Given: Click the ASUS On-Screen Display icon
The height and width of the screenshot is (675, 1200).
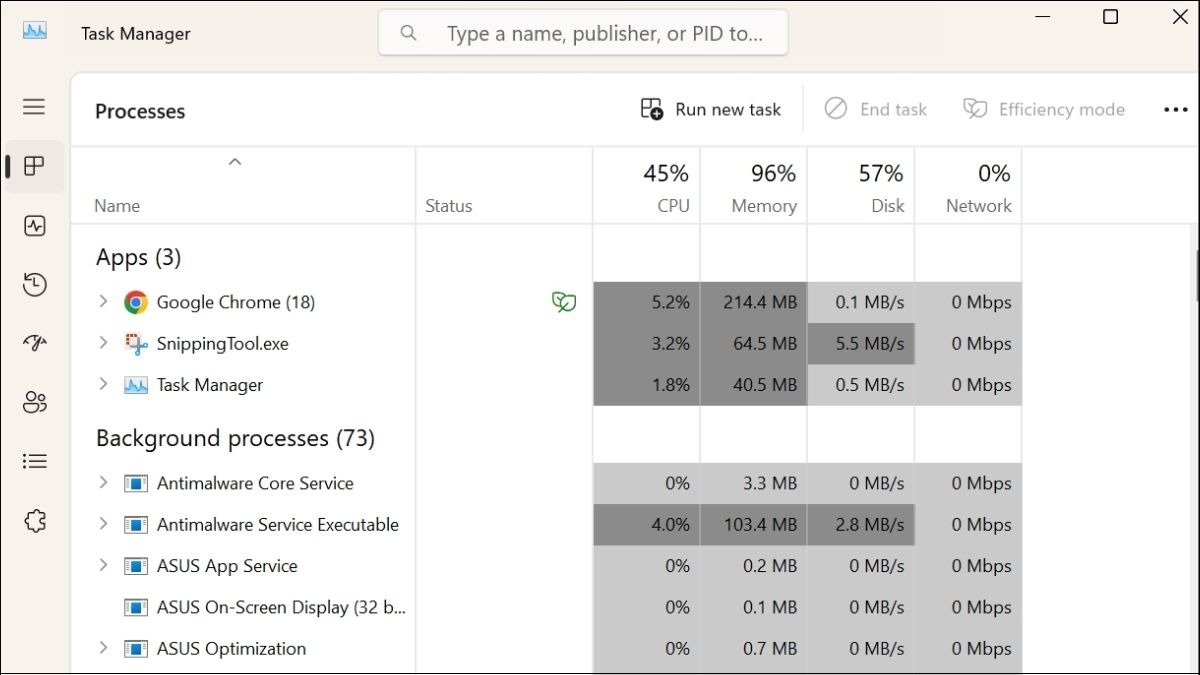Looking at the screenshot, I should point(136,607).
